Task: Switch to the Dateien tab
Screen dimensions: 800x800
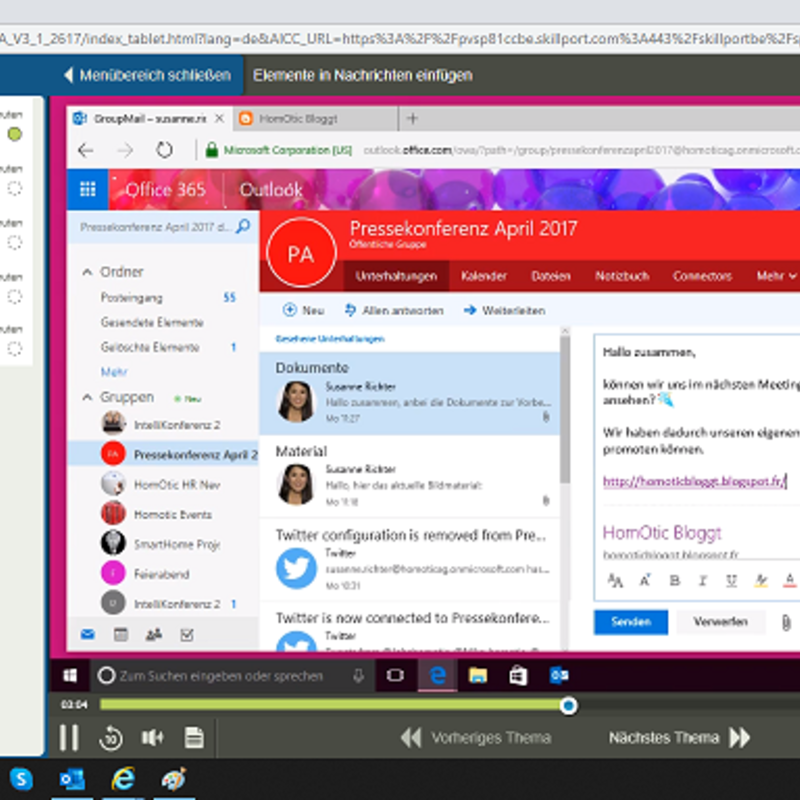Action: click(551, 276)
